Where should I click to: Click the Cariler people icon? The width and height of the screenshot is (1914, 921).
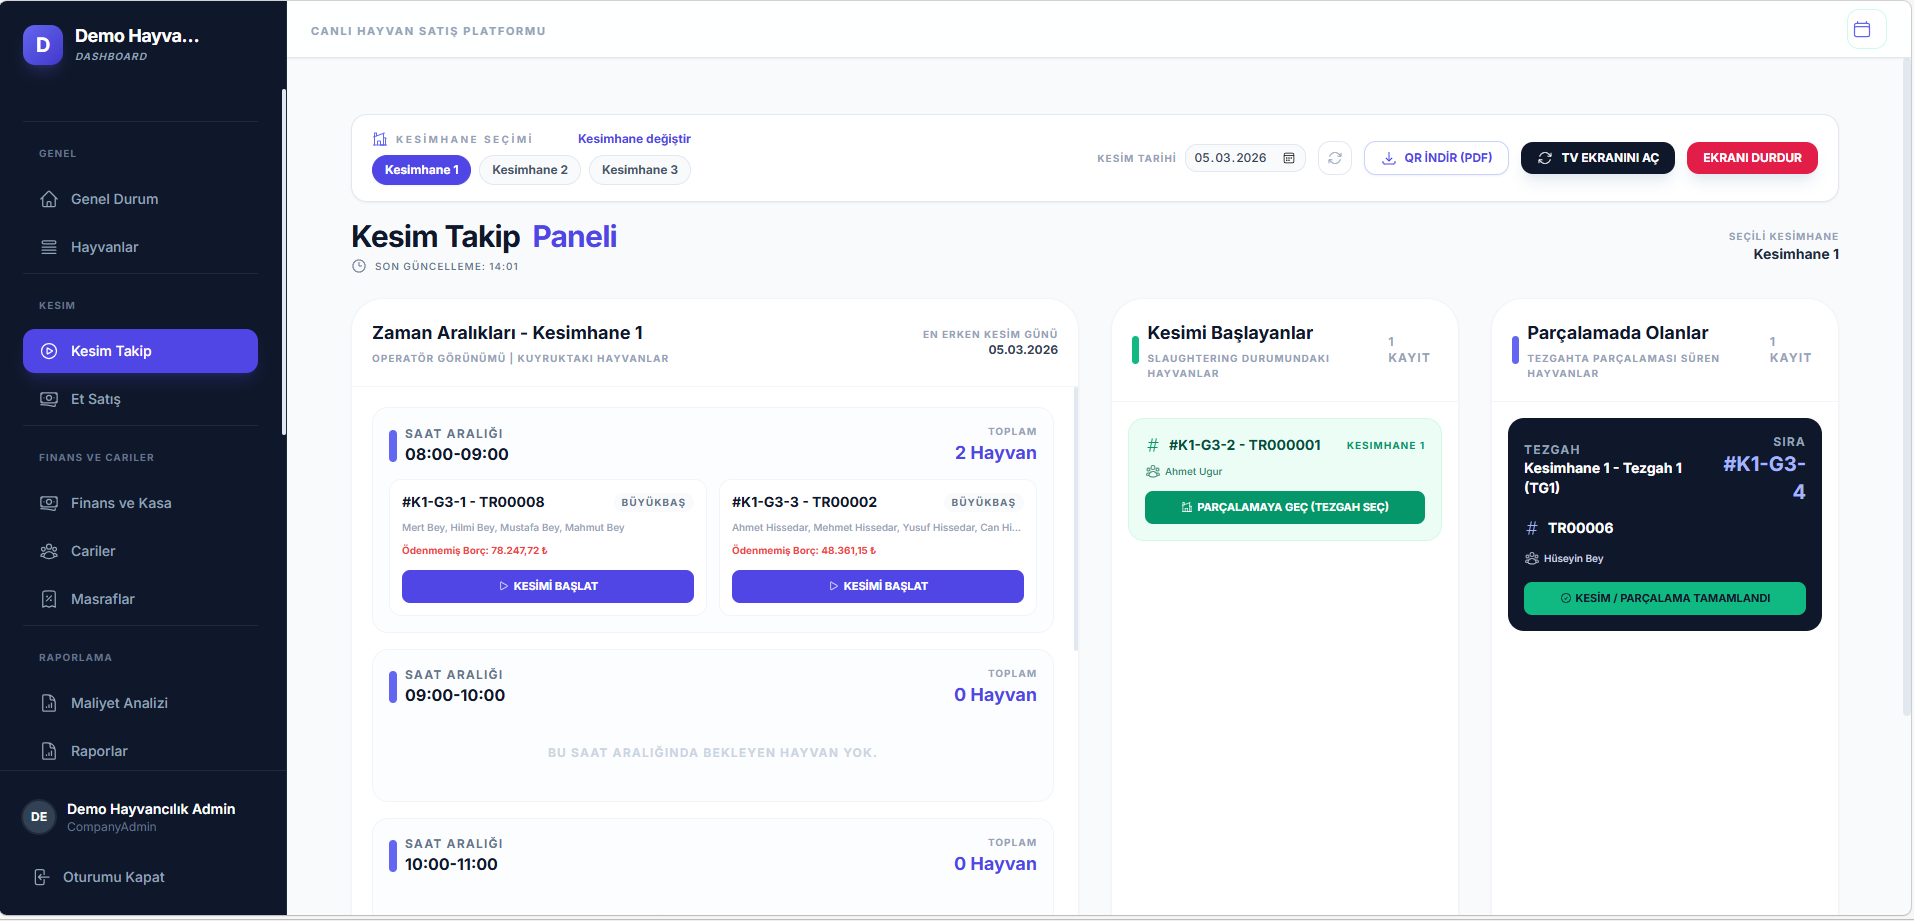[49, 551]
